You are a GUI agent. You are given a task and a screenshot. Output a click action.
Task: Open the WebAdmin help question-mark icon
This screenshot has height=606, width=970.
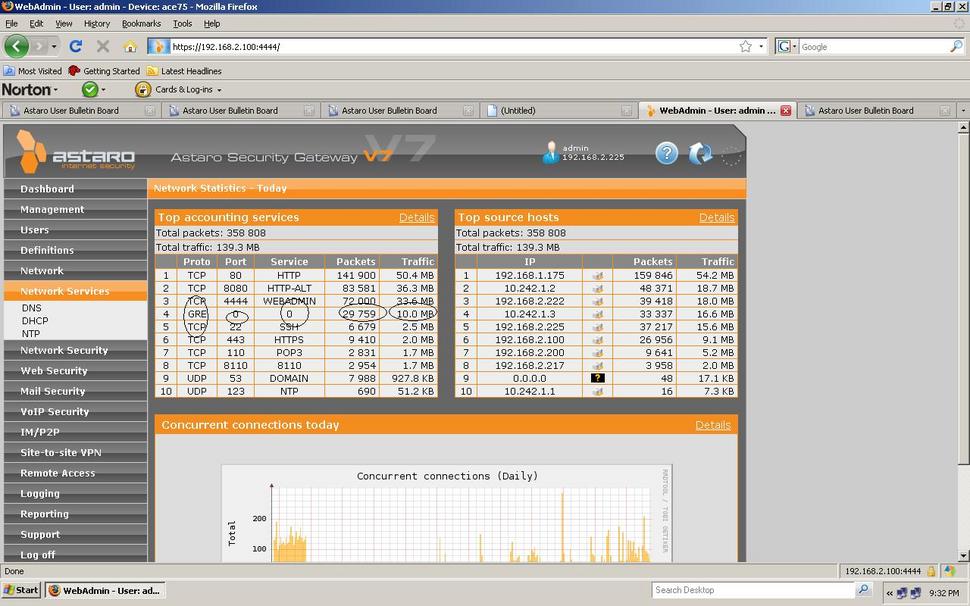point(666,153)
